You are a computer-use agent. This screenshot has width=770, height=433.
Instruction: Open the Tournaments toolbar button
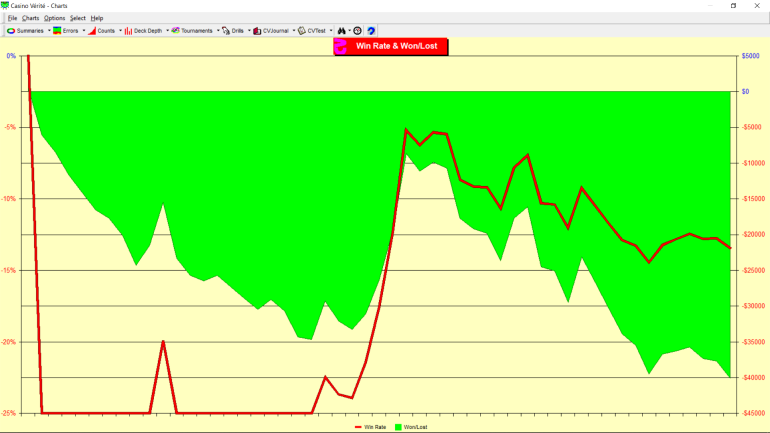(176, 31)
